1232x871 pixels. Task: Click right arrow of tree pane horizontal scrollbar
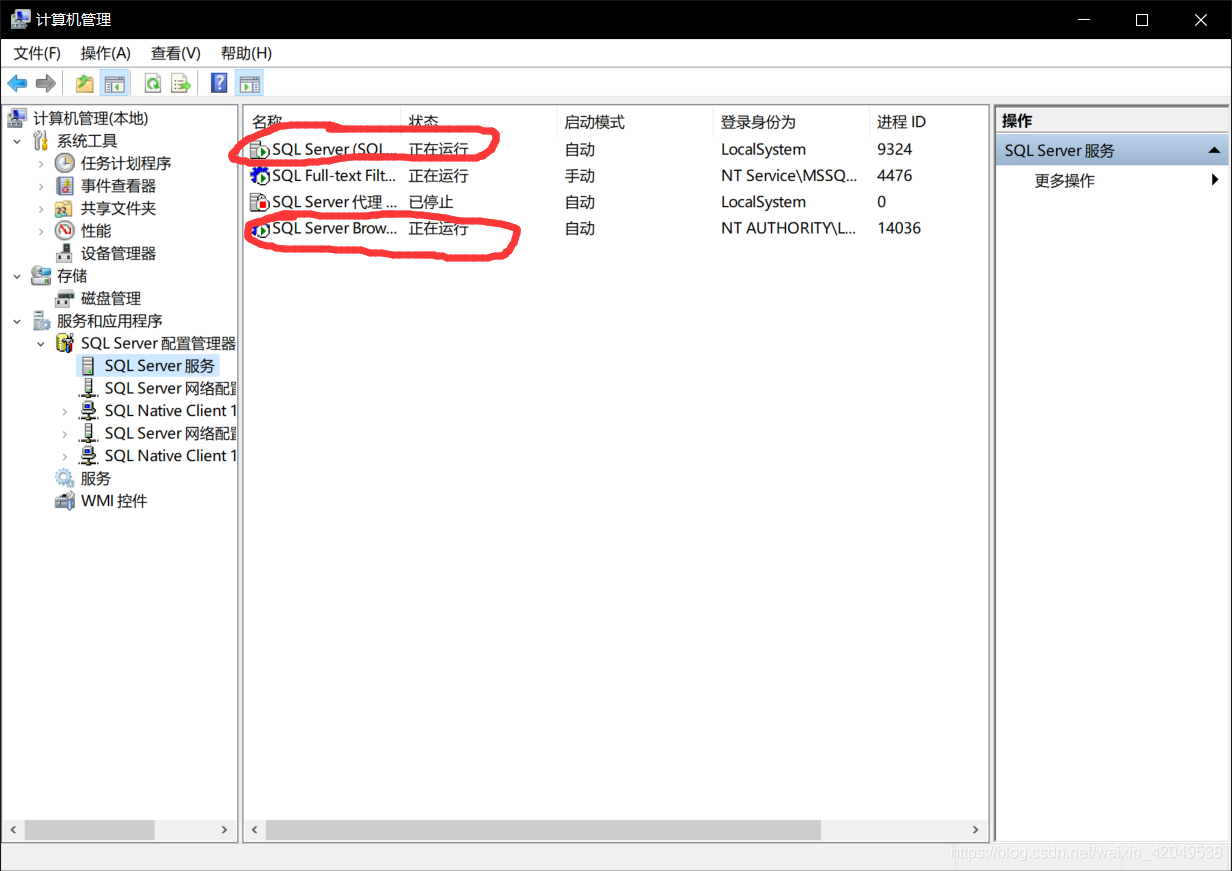[225, 830]
